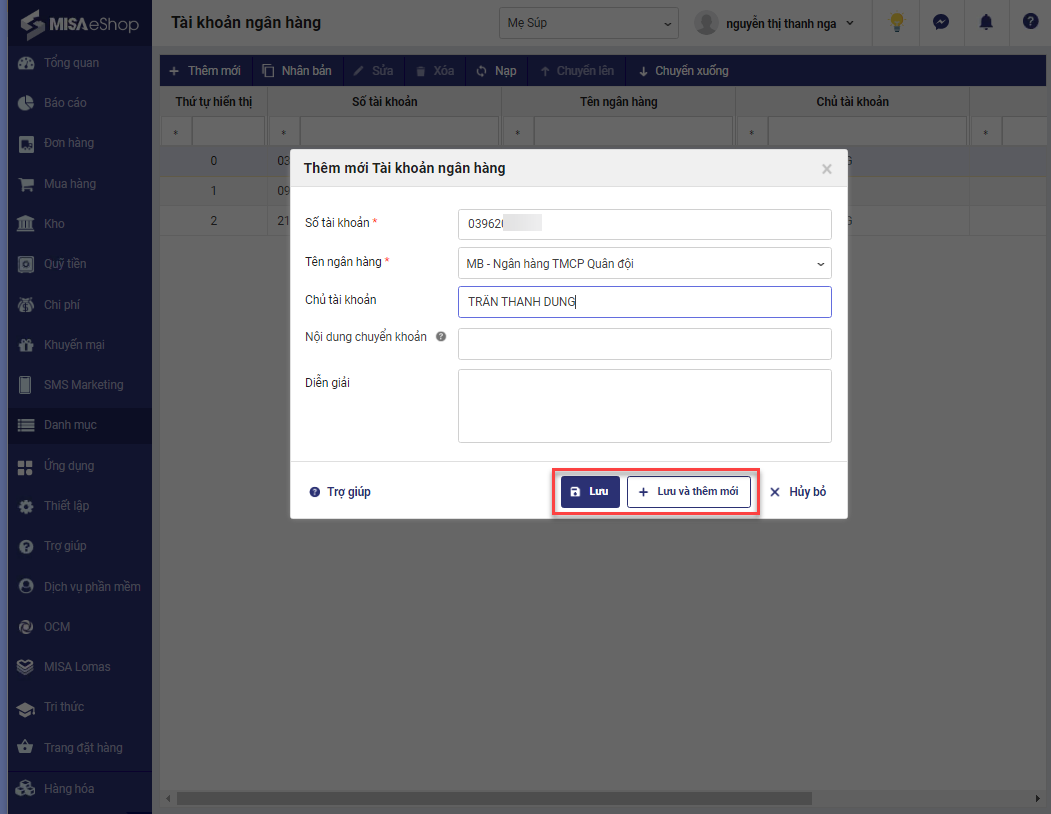Open filter operator for Chủ tài khoản column
The width and height of the screenshot is (1051, 814).
pos(752,133)
